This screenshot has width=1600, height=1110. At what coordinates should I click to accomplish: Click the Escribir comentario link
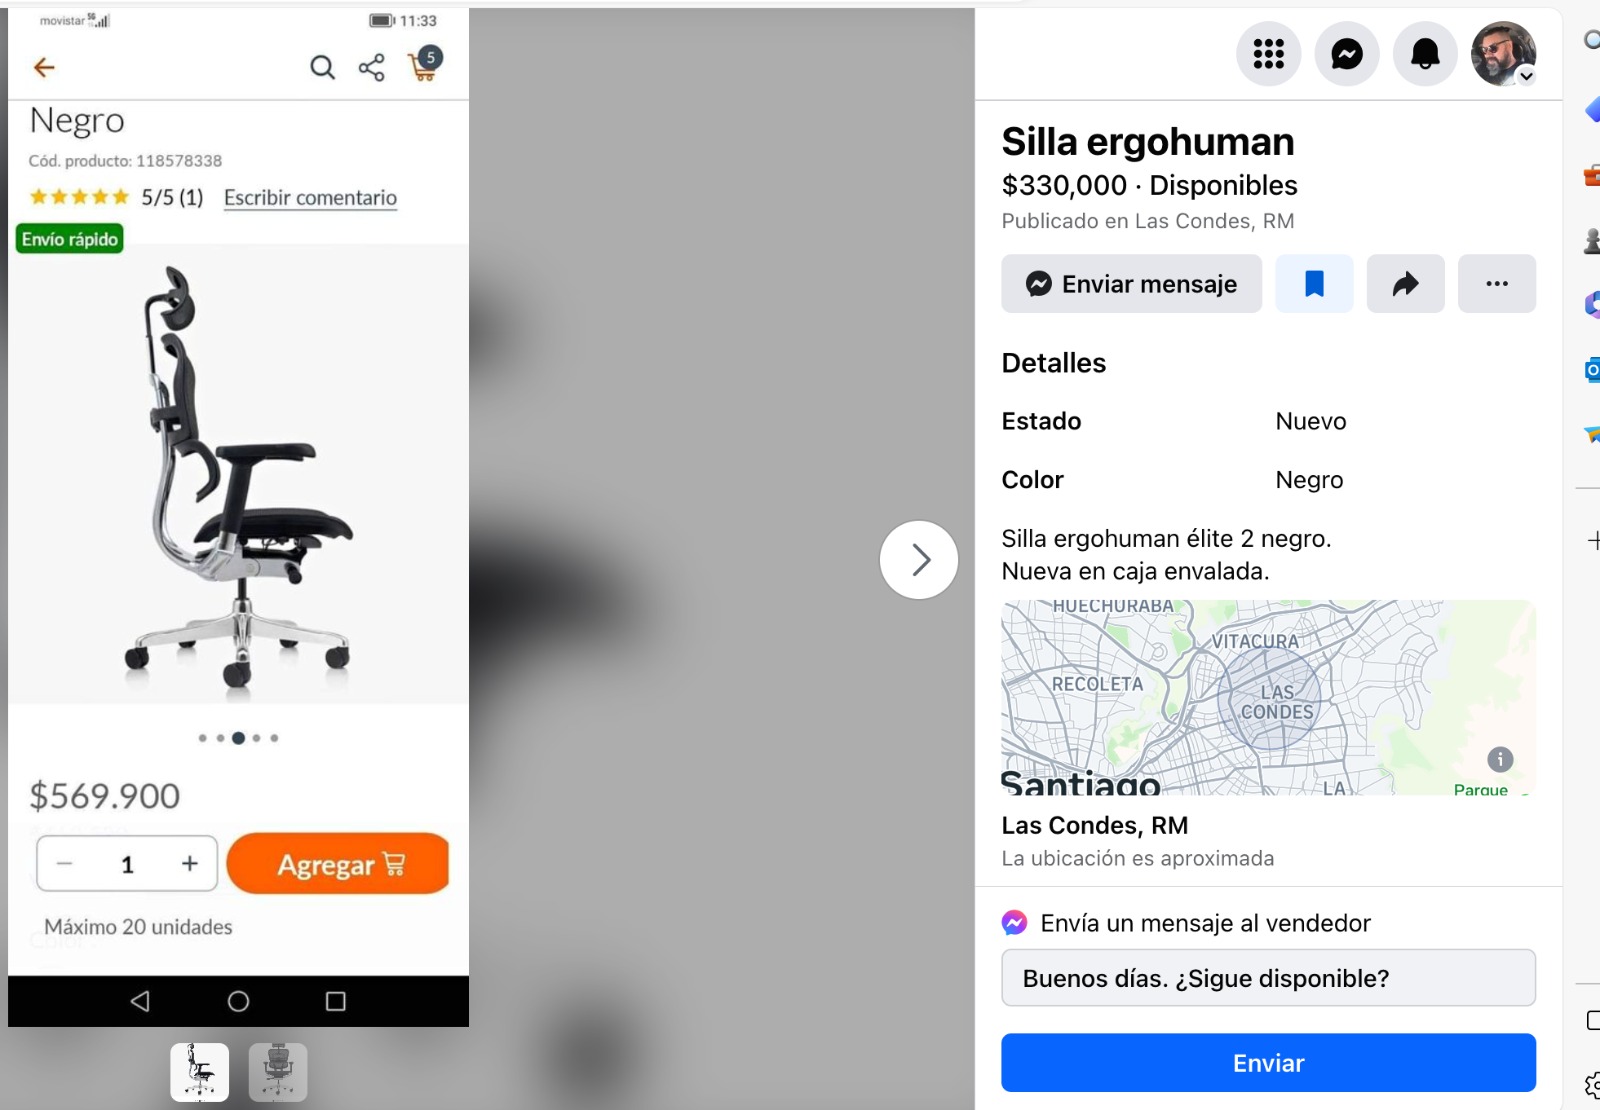[310, 198]
